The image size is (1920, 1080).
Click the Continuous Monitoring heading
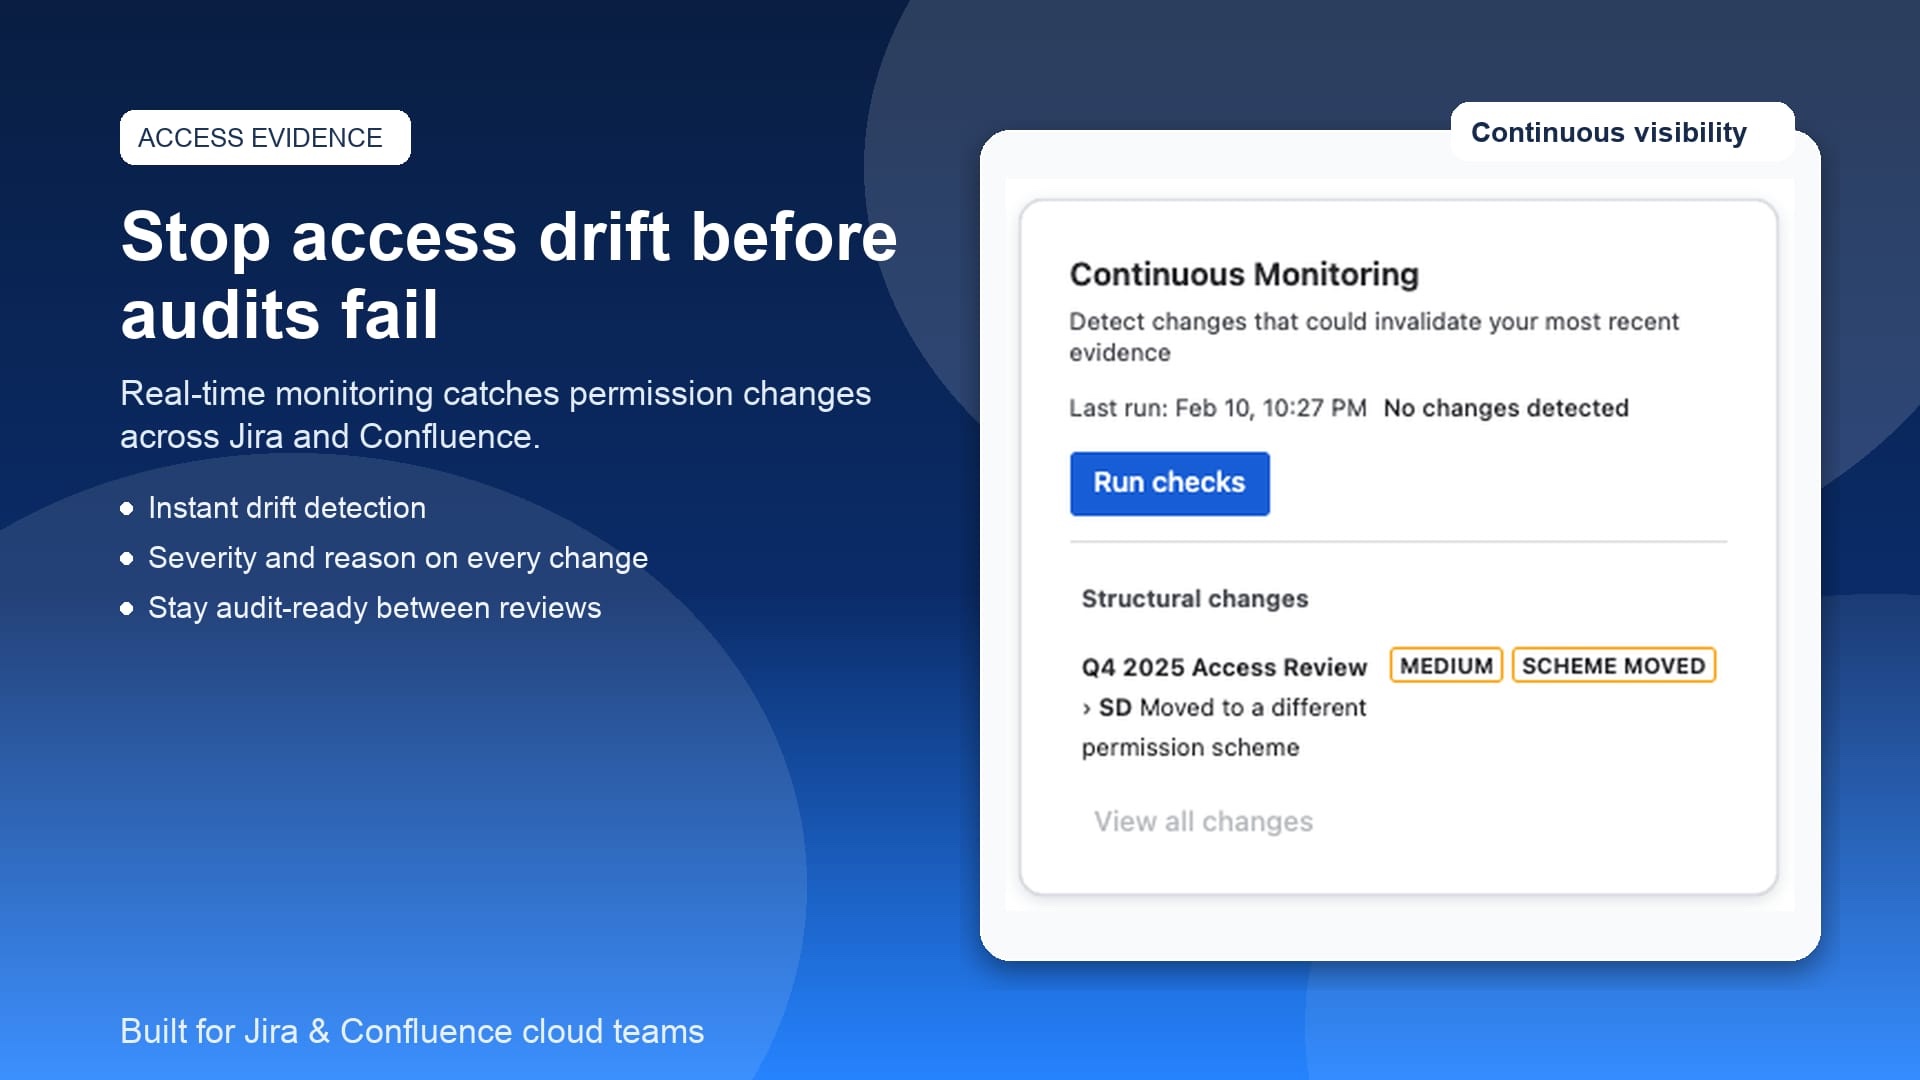coord(1244,274)
